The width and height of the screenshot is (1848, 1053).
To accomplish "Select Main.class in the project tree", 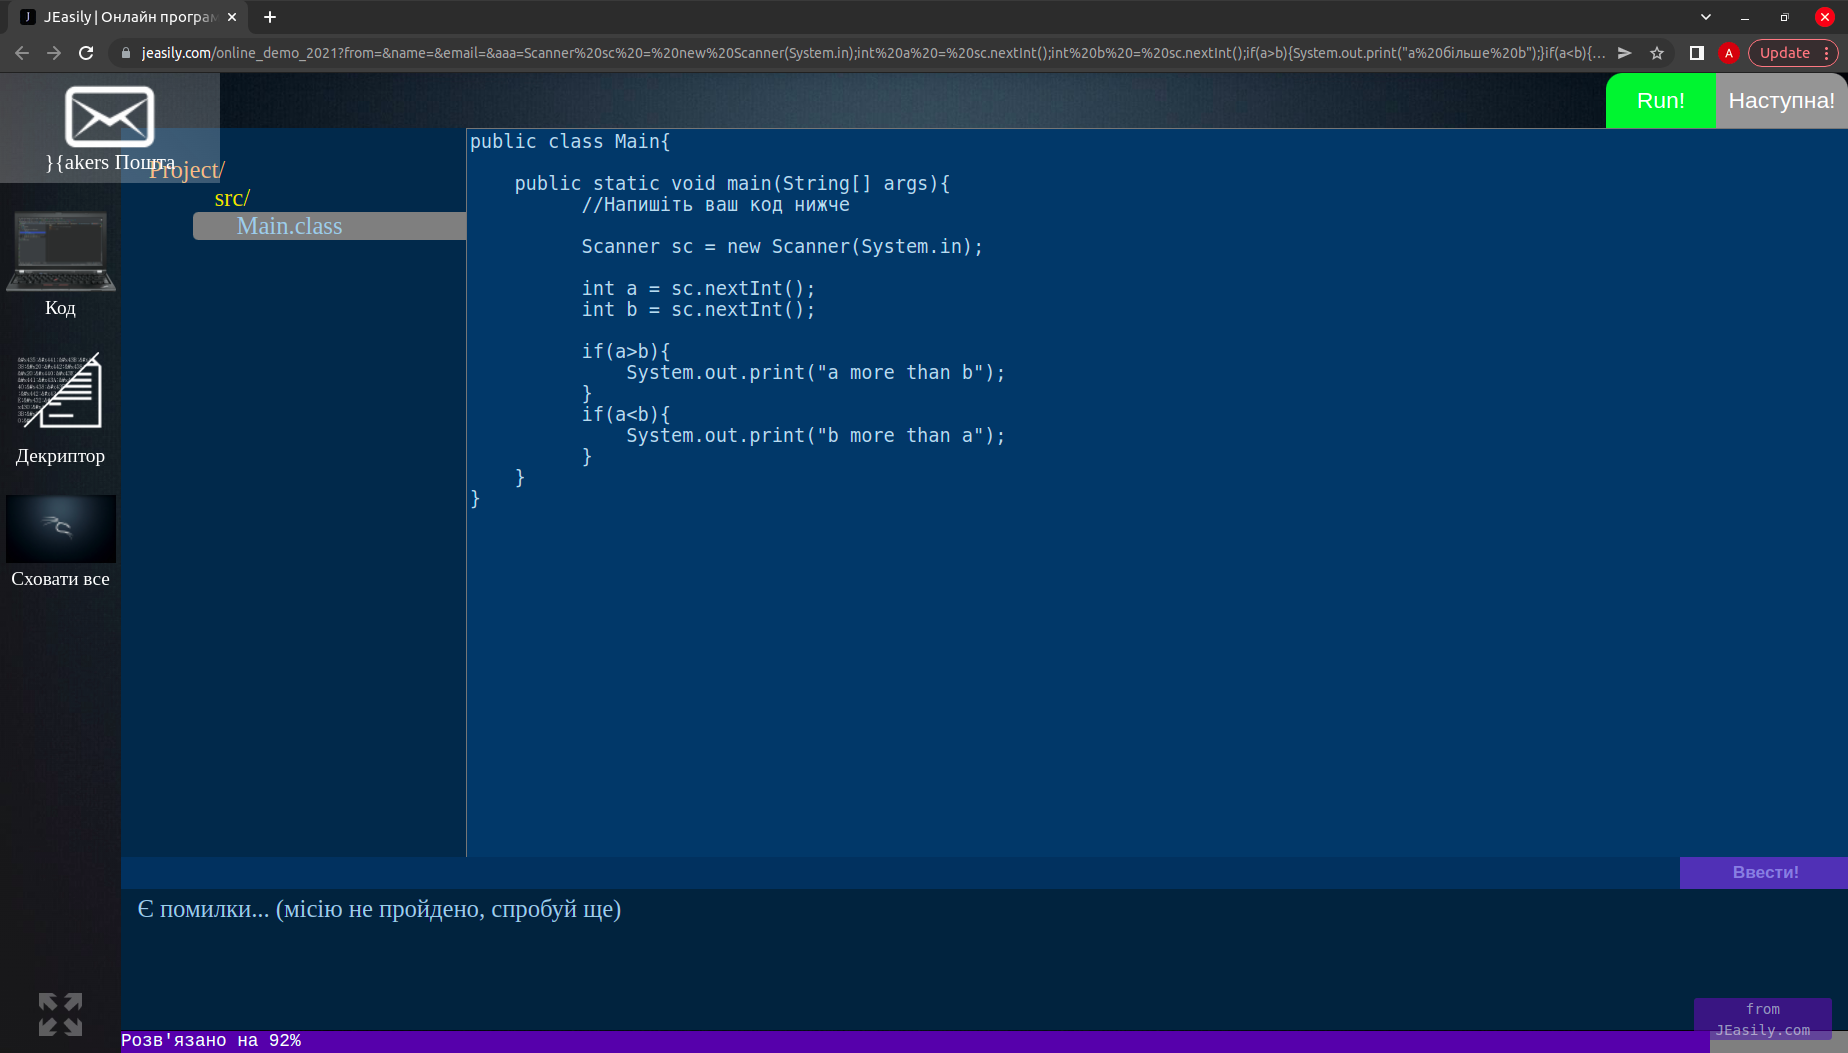I will coord(290,226).
